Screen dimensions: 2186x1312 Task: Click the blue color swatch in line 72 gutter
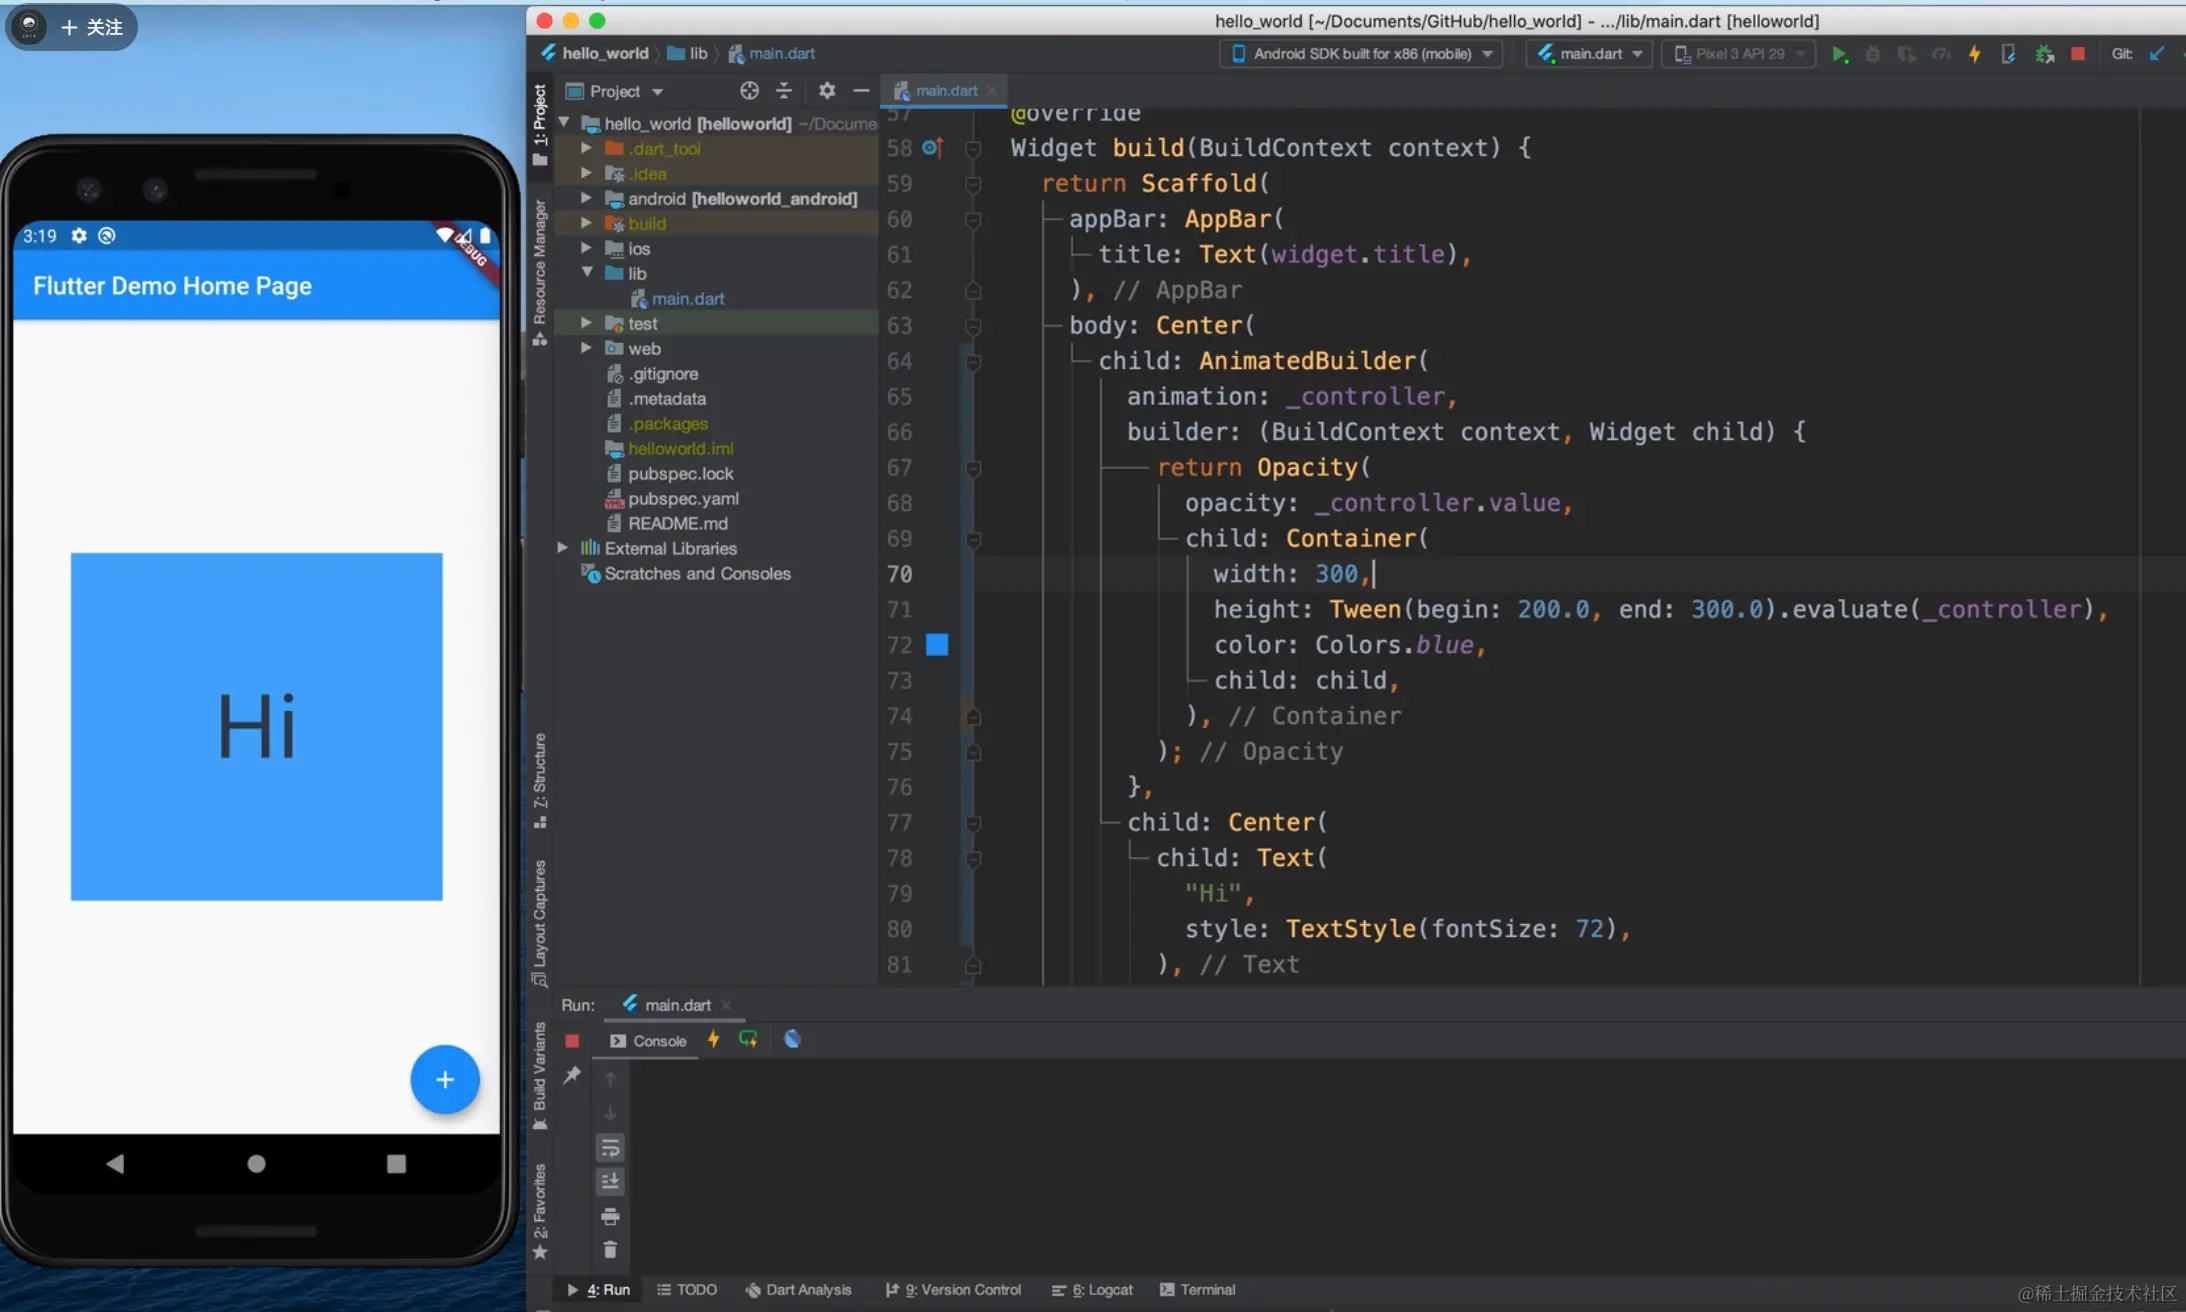point(937,645)
